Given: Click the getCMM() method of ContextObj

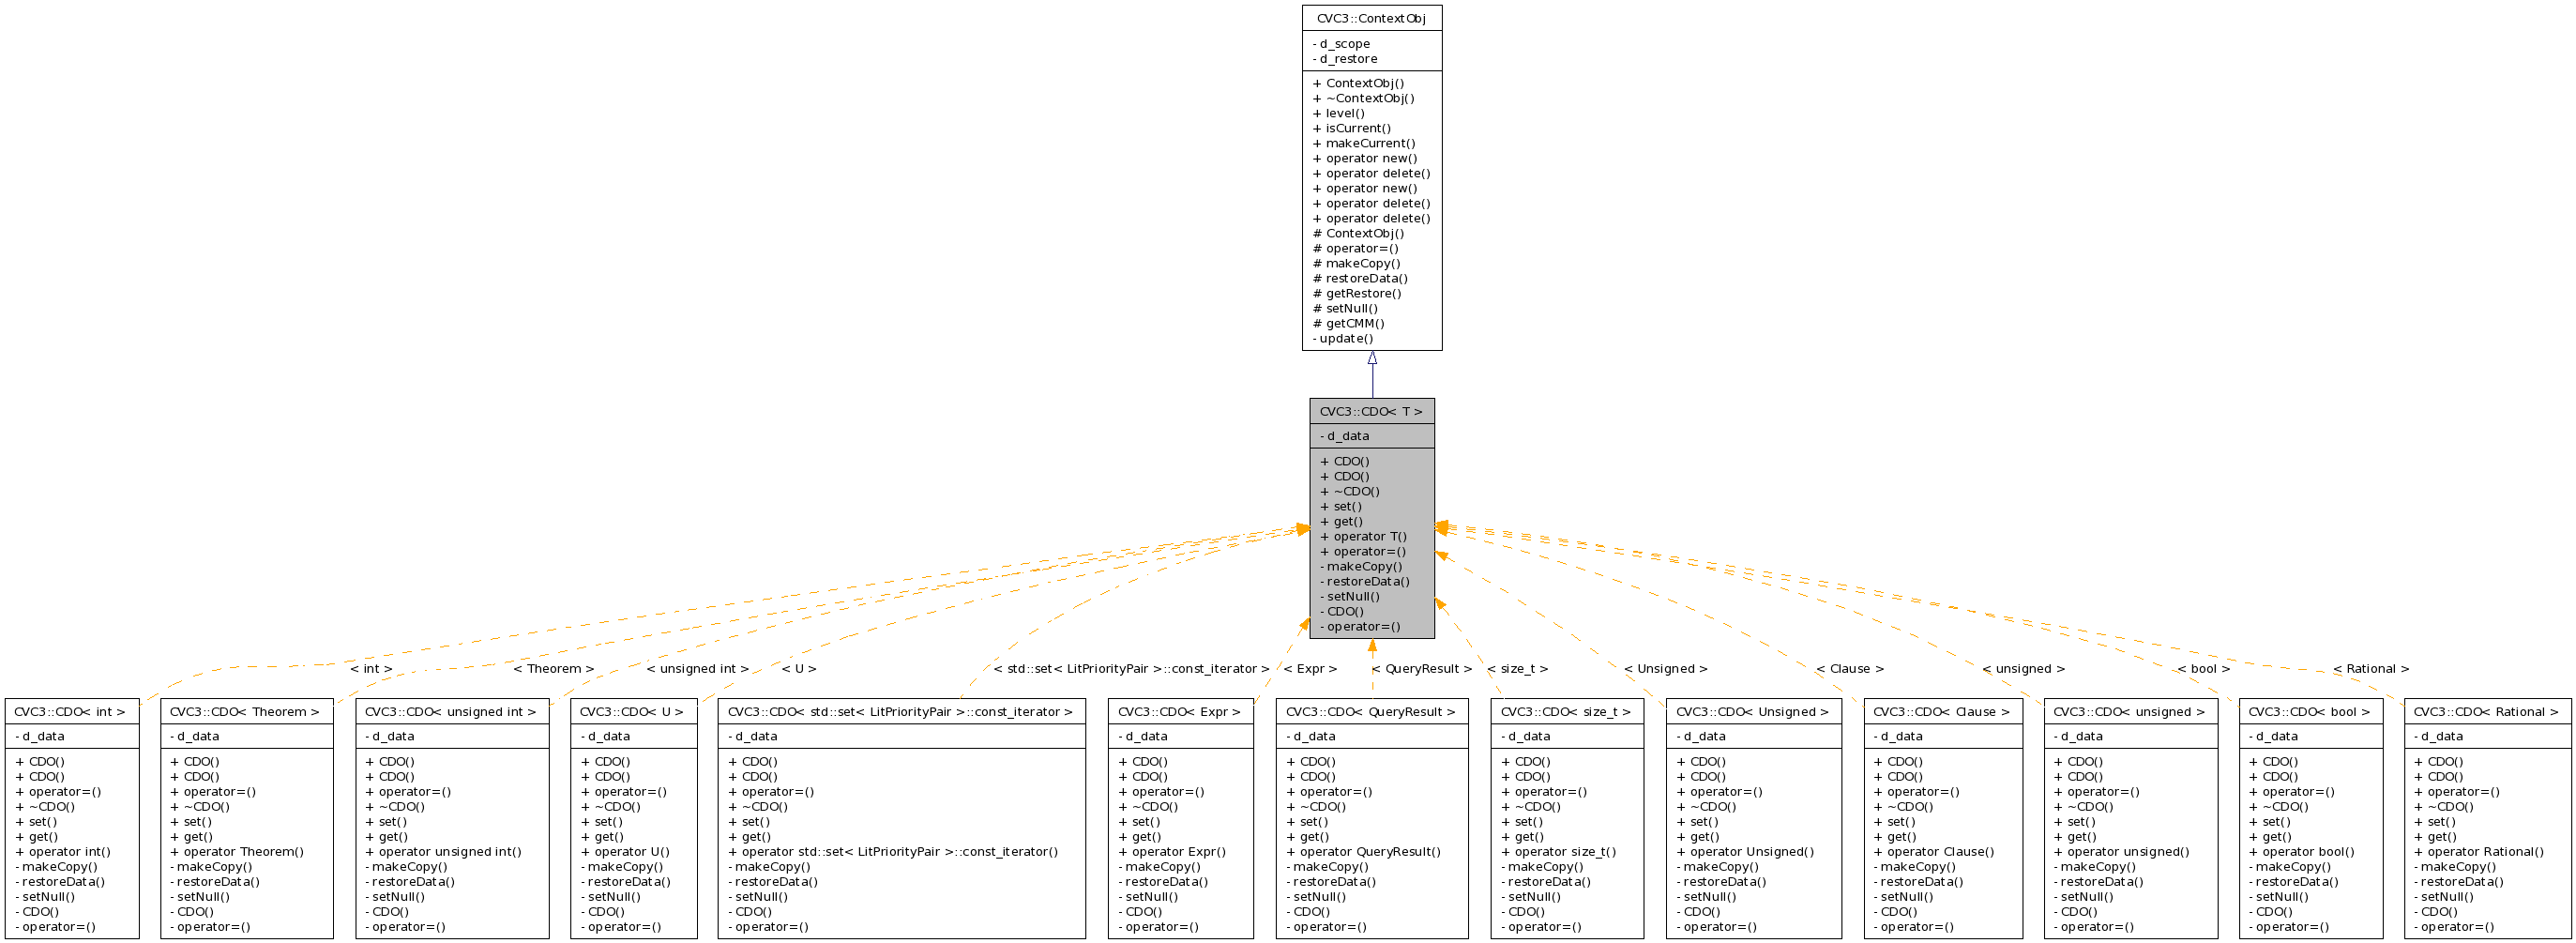Looking at the screenshot, I should tap(1351, 323).
